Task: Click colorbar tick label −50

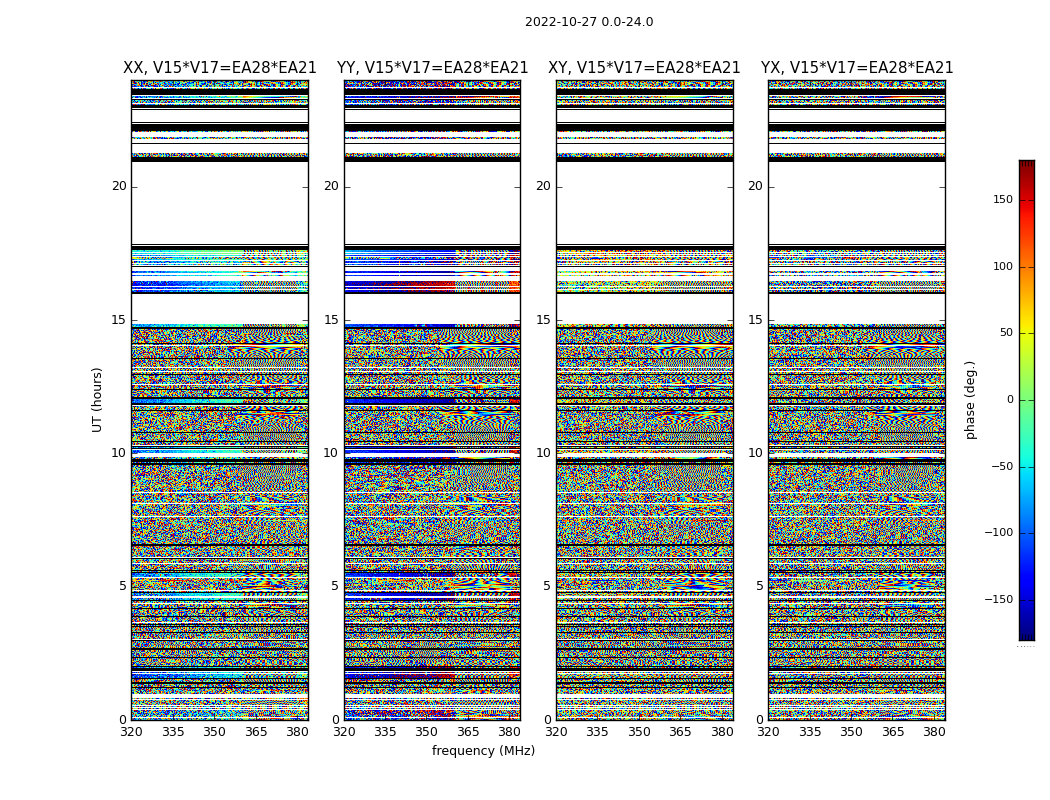Action: [x=1002, y=466]
